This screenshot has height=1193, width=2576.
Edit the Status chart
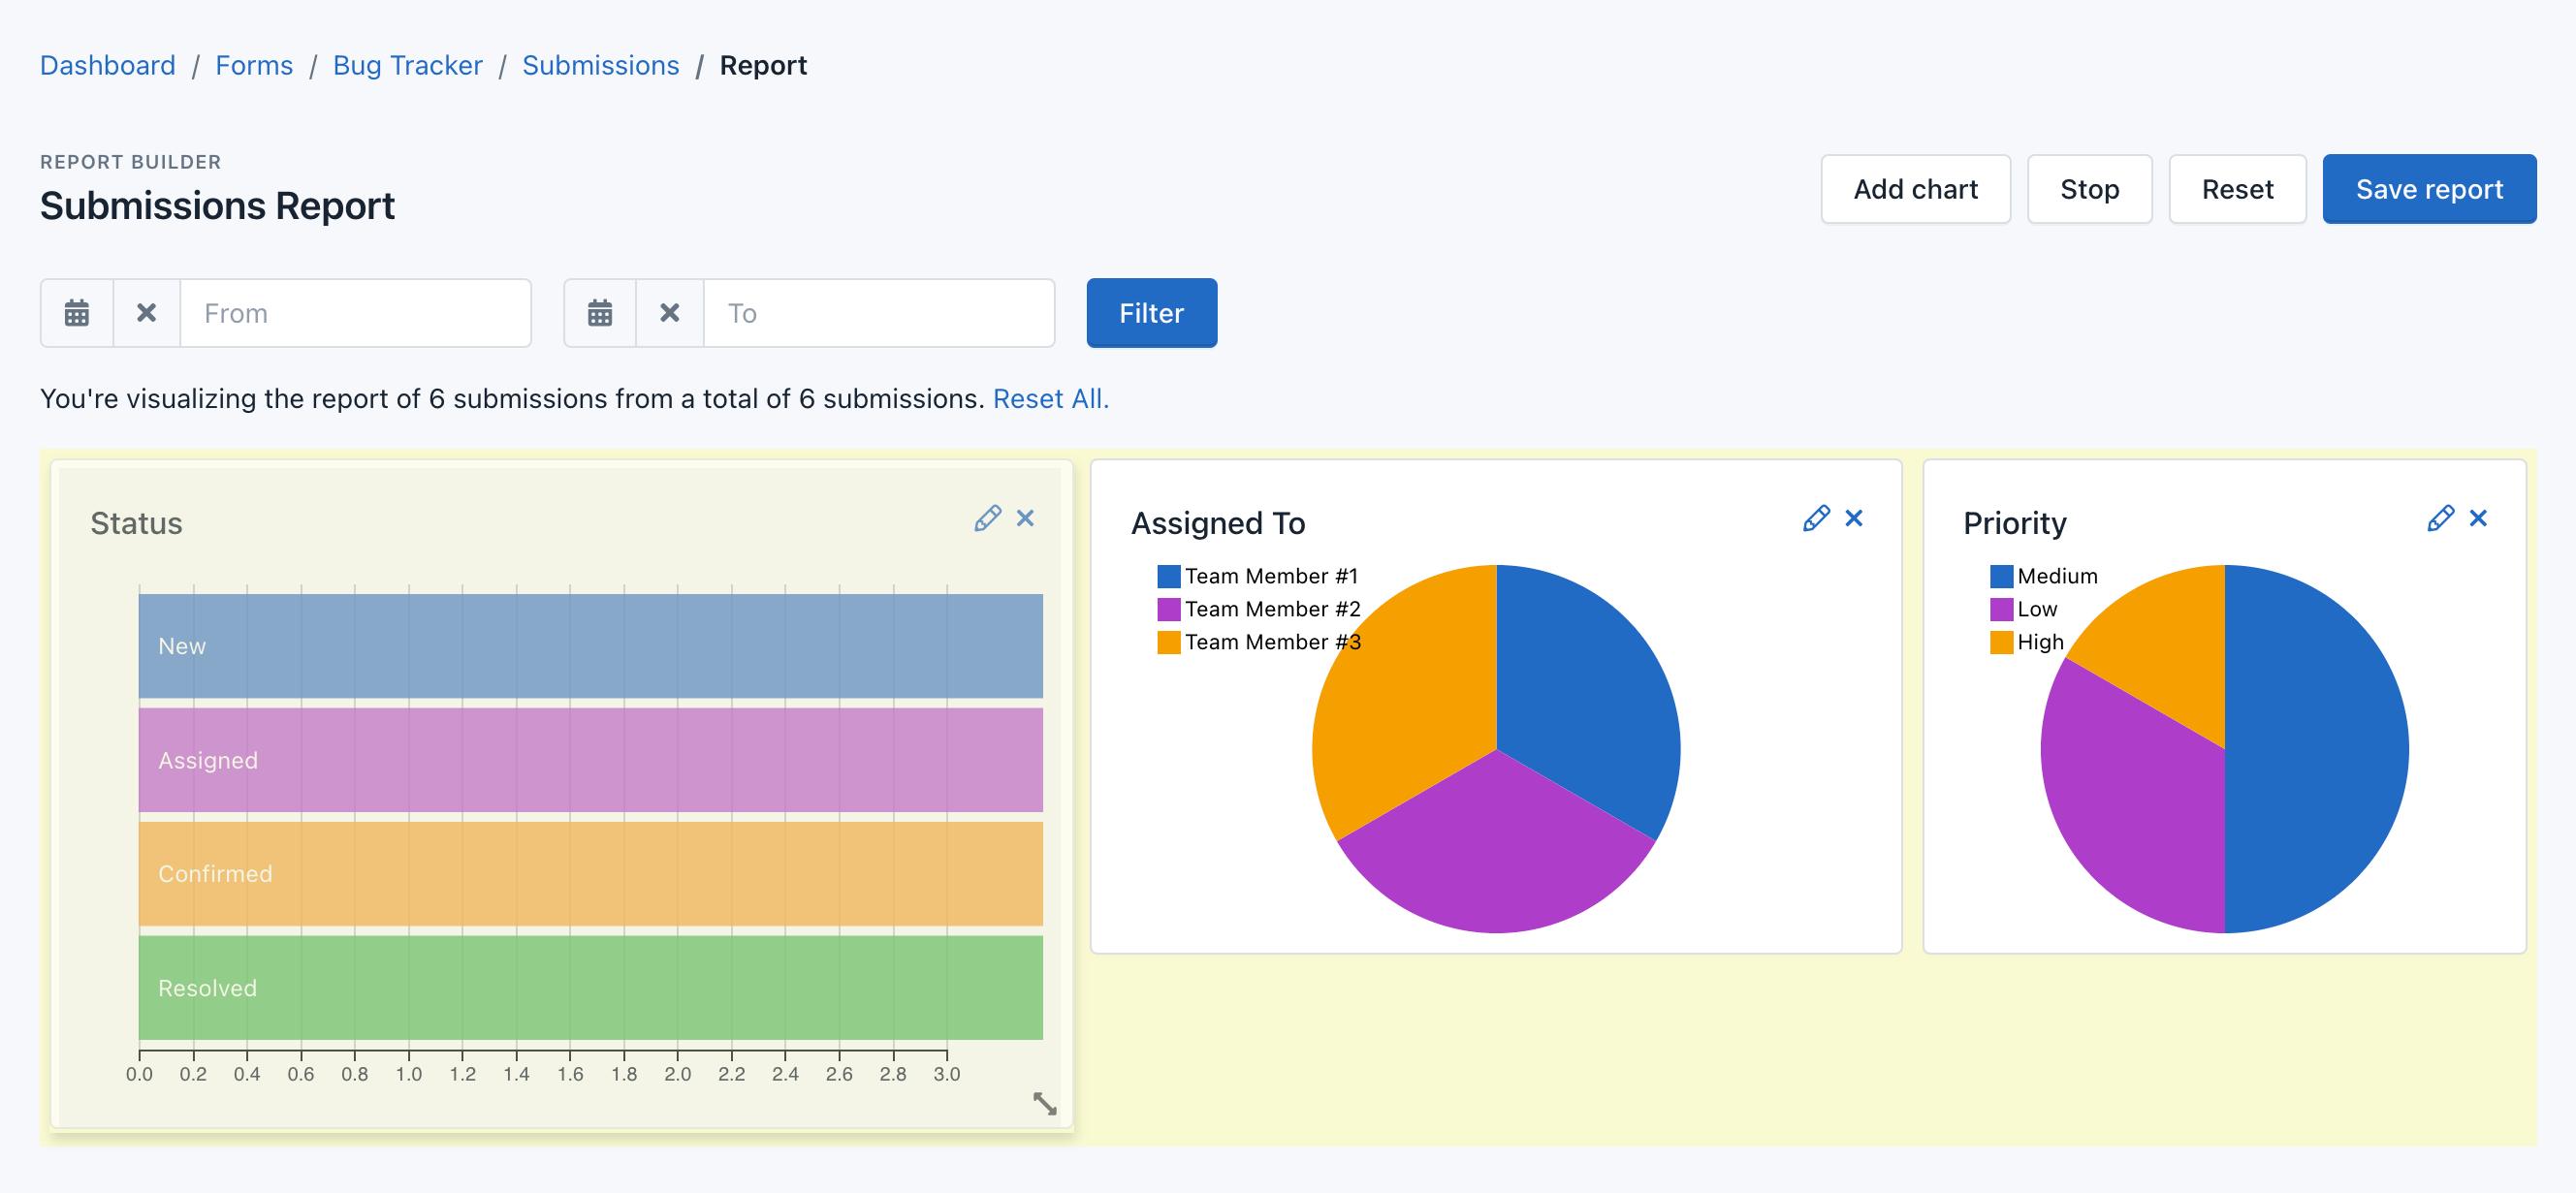coord(988,518)
